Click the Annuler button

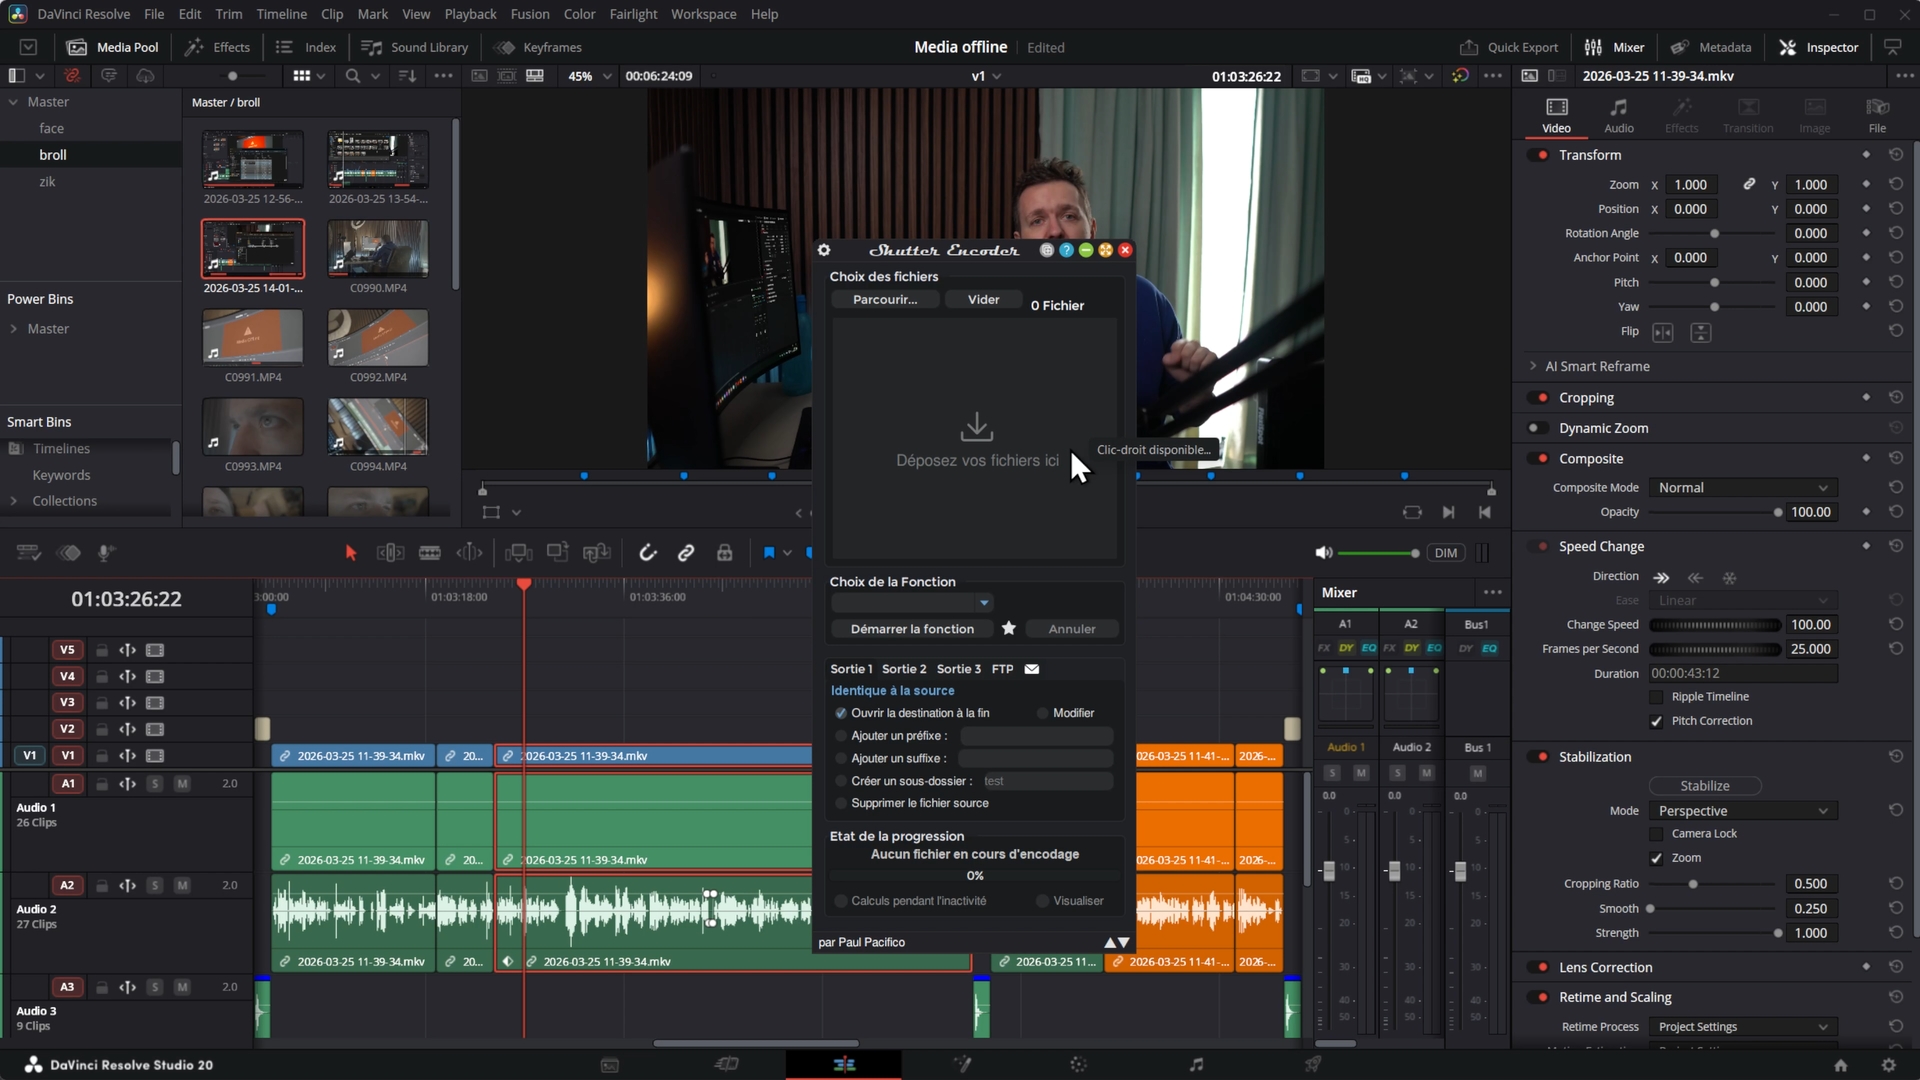point(1072,629)
